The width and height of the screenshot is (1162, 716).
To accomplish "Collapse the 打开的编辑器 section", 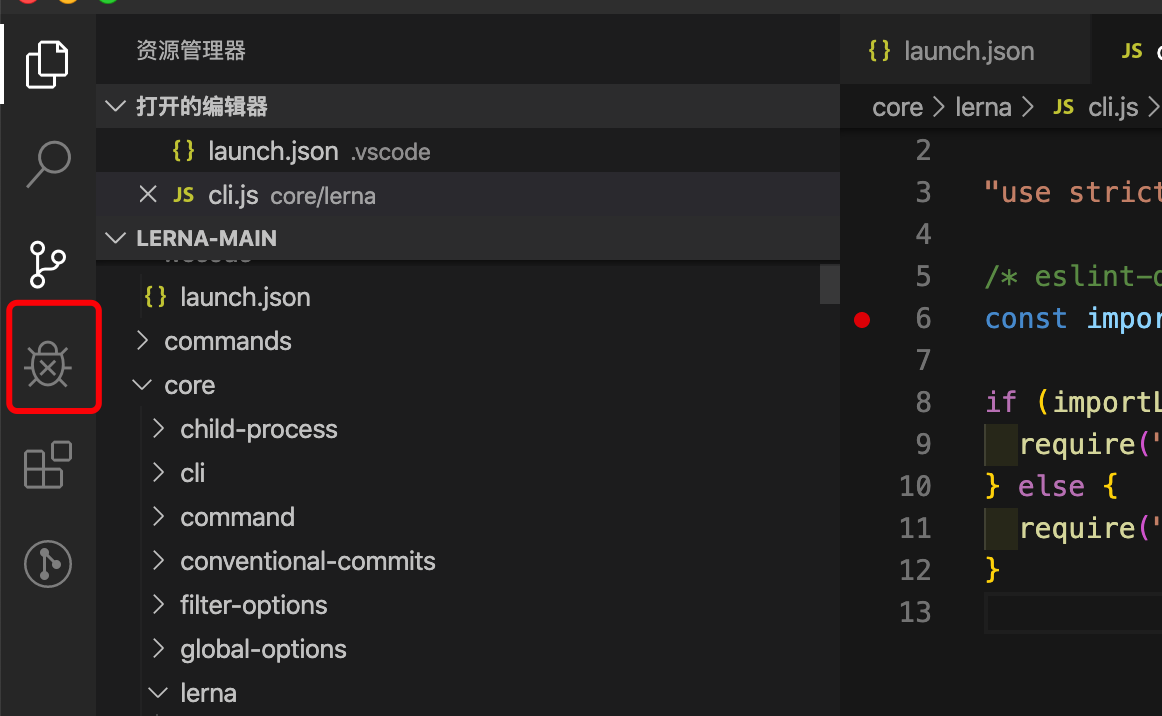I will (x=201, y=107).
